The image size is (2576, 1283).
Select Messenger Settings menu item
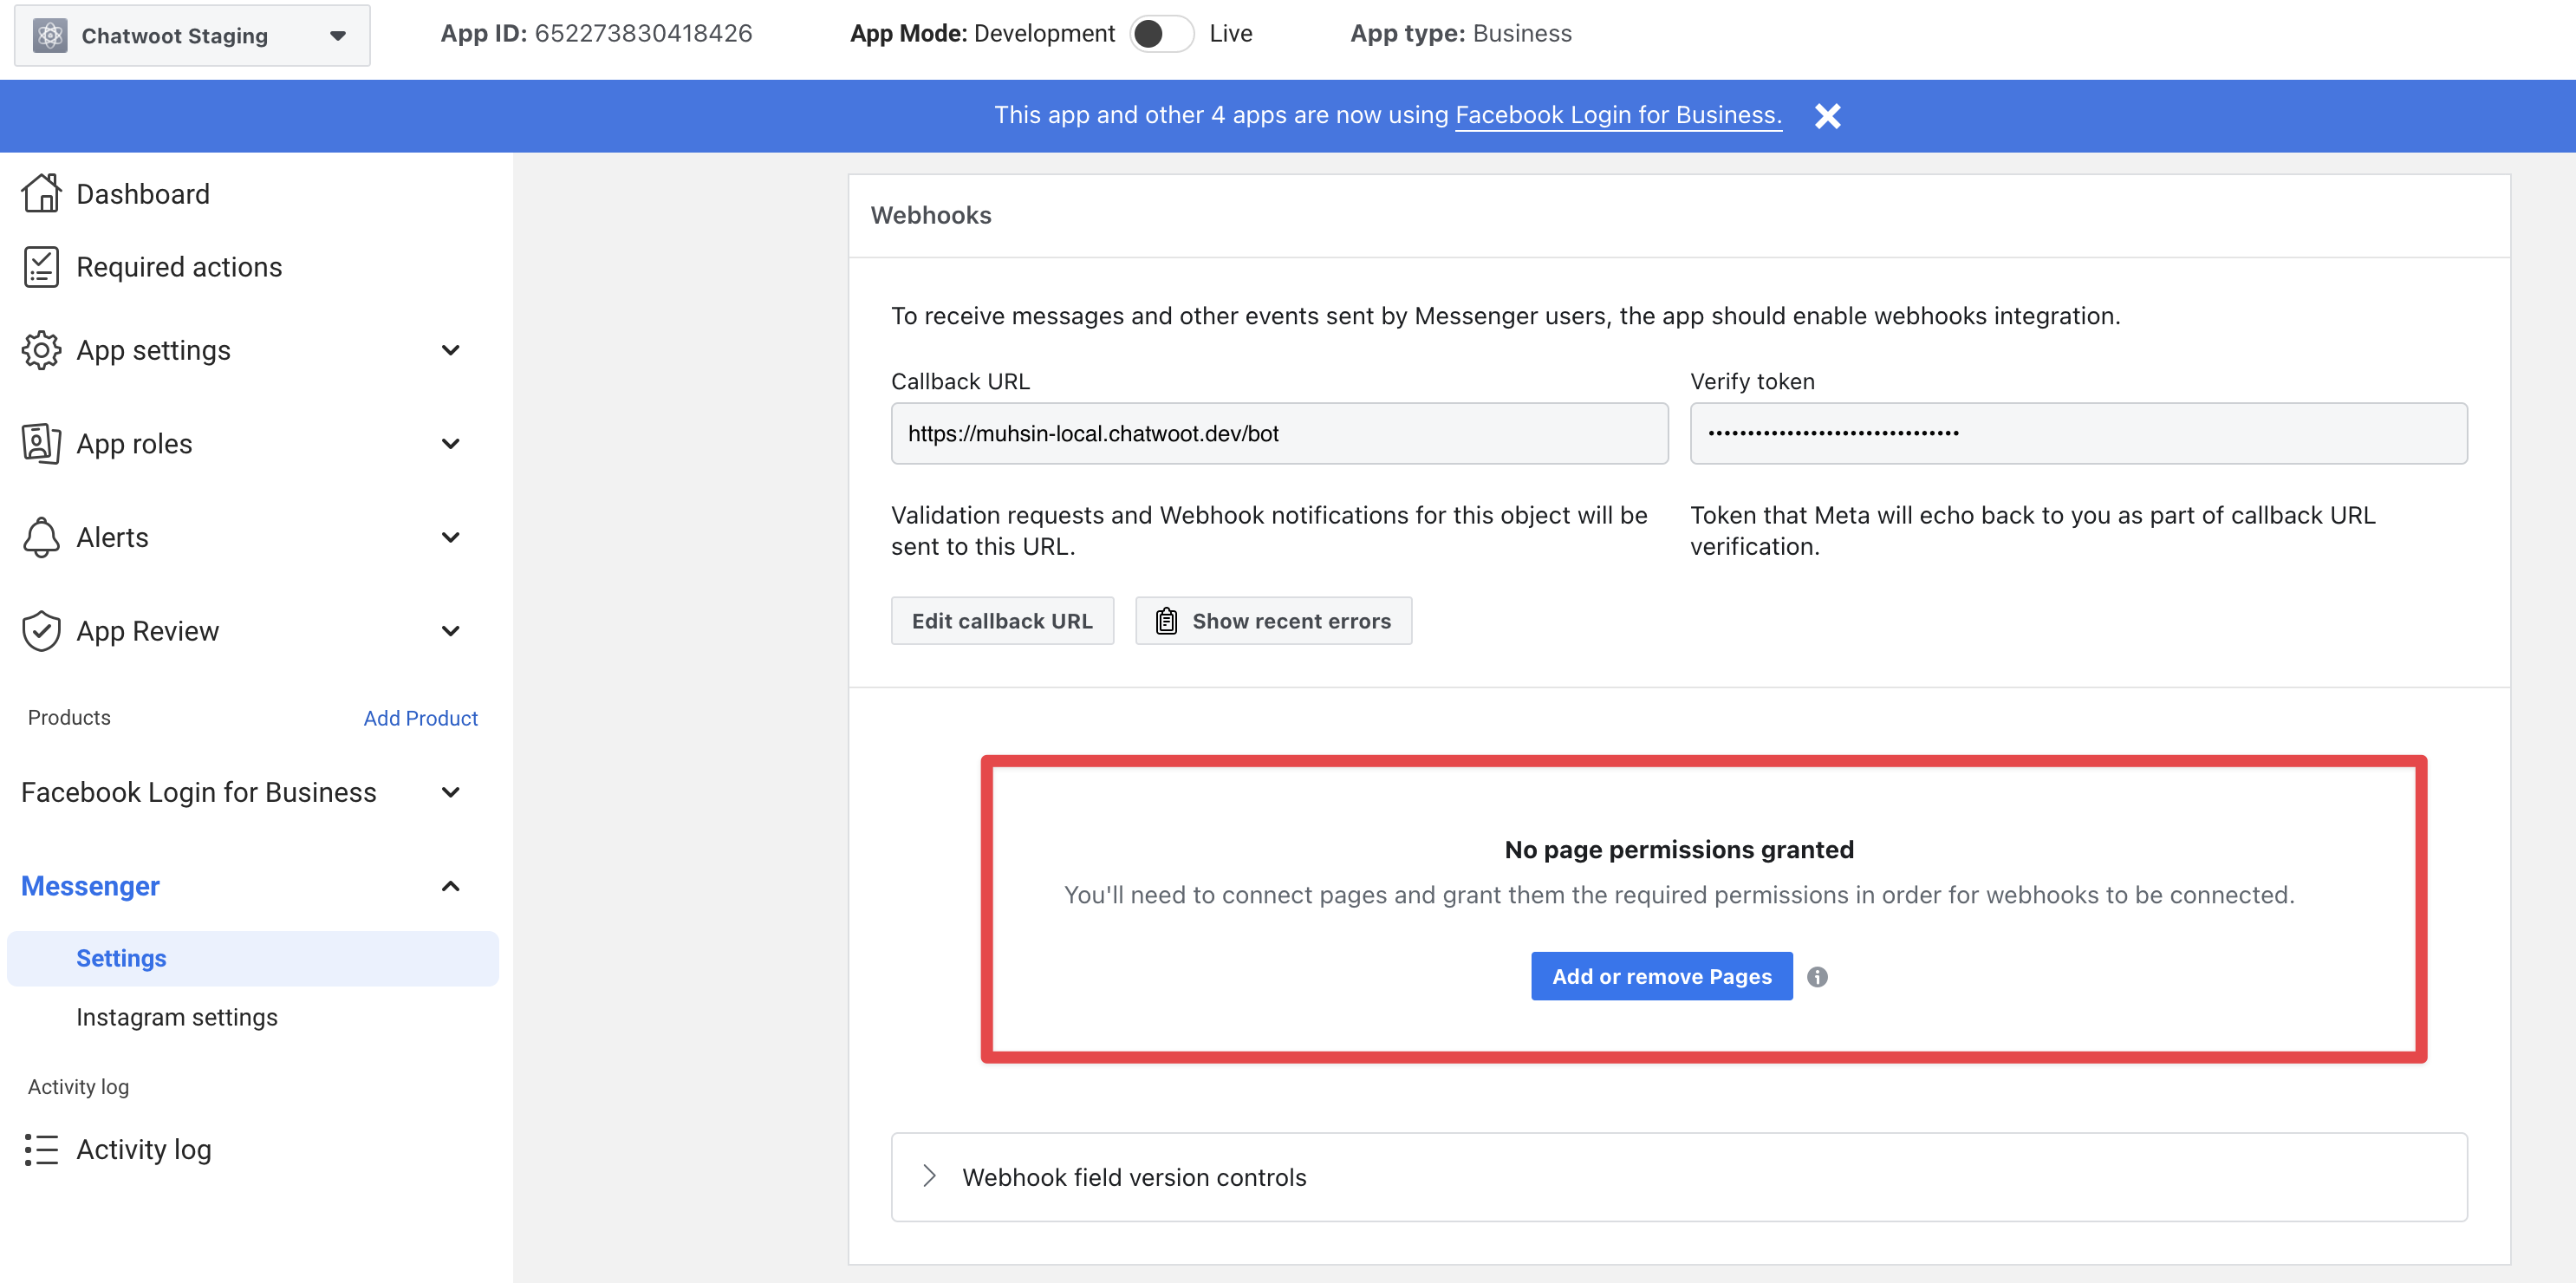pyautogui.click(x=120, y=956)
